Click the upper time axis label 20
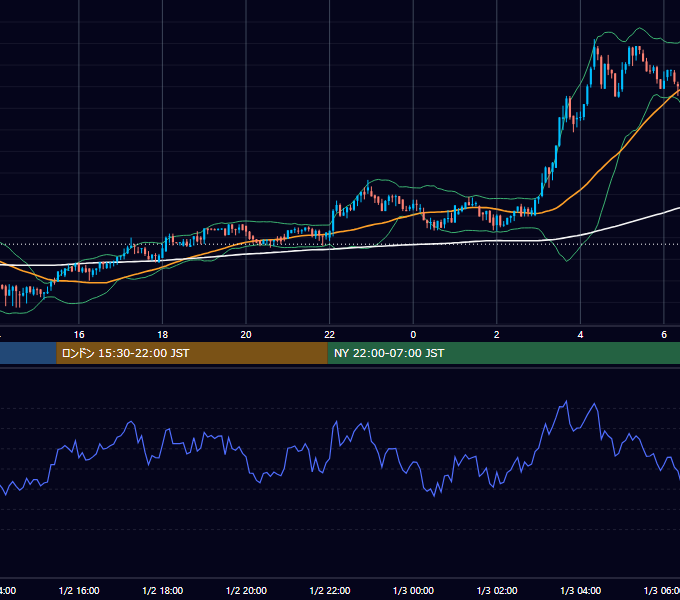This screenshot has width=680, height=600. (x=246, y=334)
